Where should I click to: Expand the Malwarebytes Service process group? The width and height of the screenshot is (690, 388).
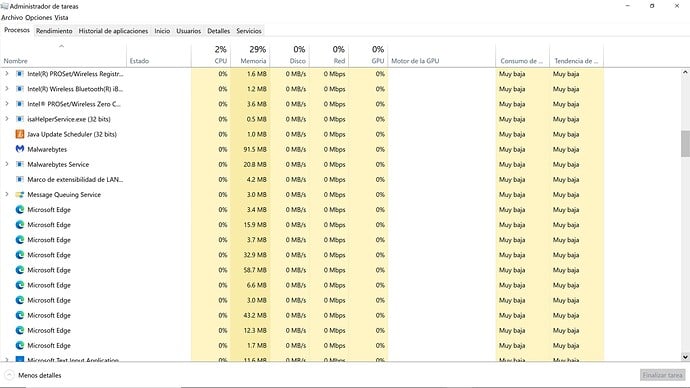(x=7, y=164)
